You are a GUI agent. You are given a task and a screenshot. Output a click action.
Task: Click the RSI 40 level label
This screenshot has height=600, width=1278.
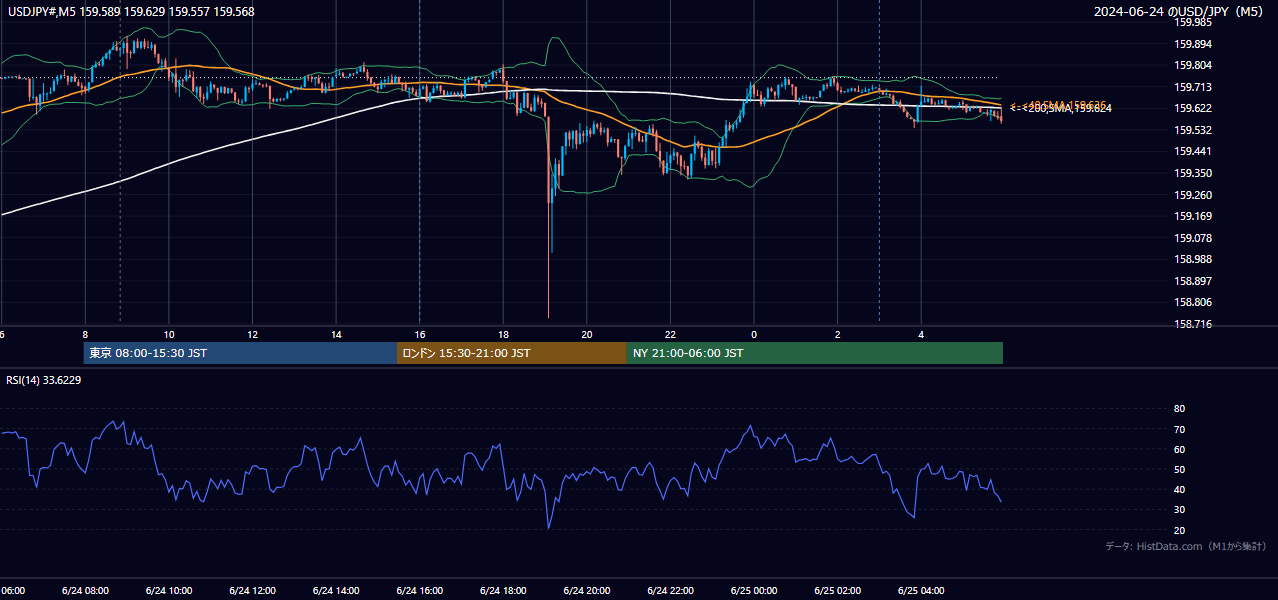[x=1179, y=489]
